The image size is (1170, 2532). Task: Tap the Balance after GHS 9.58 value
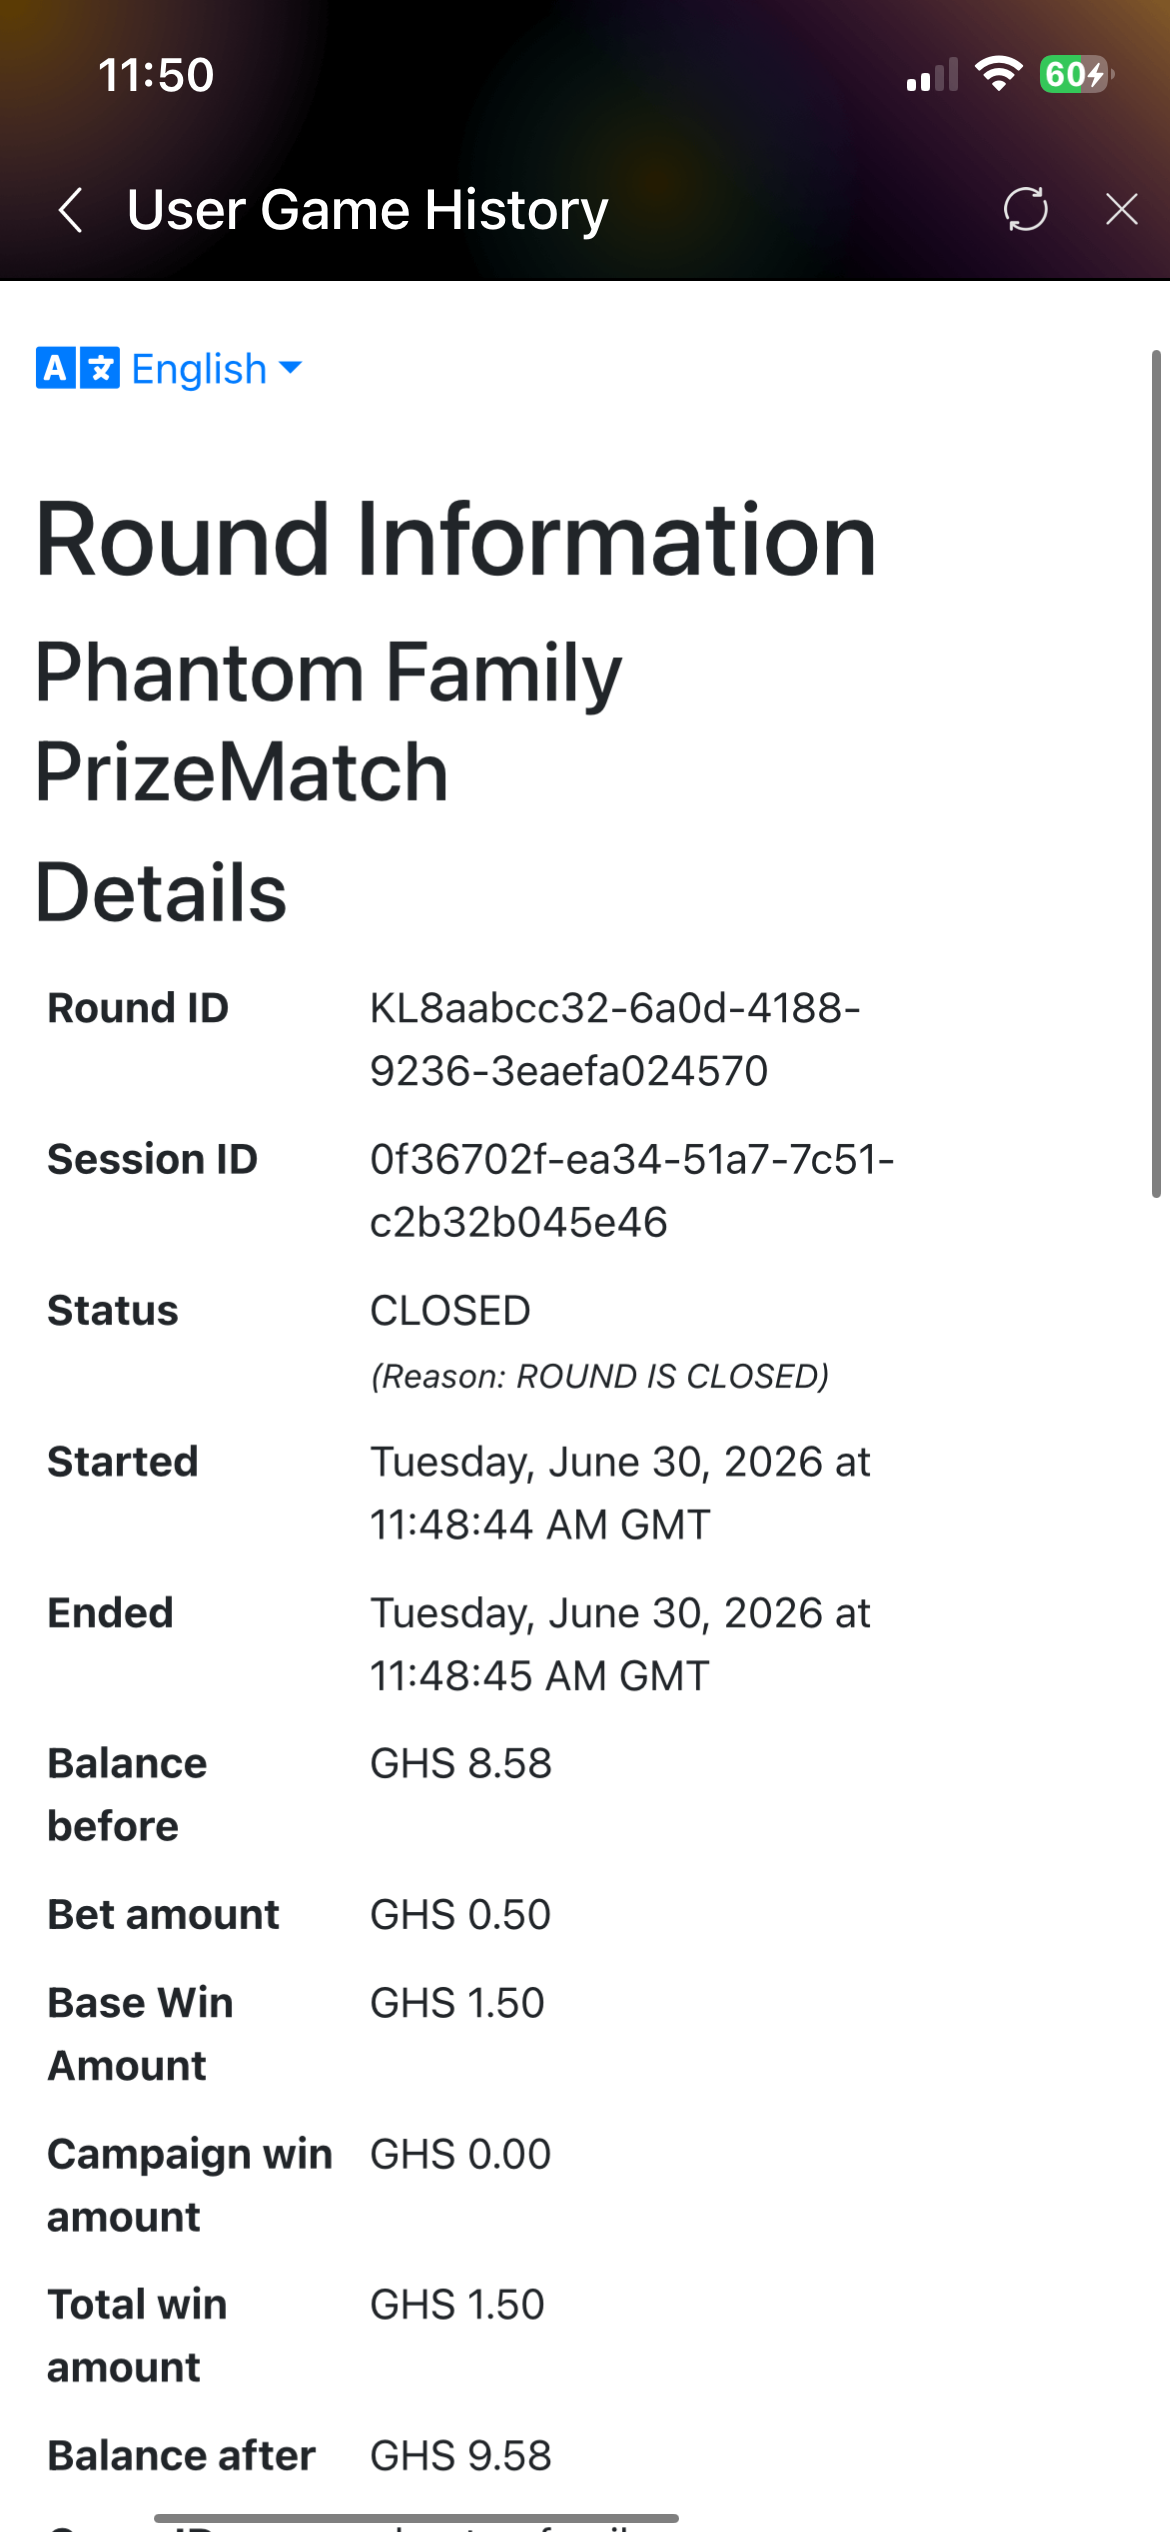(x=460, y=2456)
